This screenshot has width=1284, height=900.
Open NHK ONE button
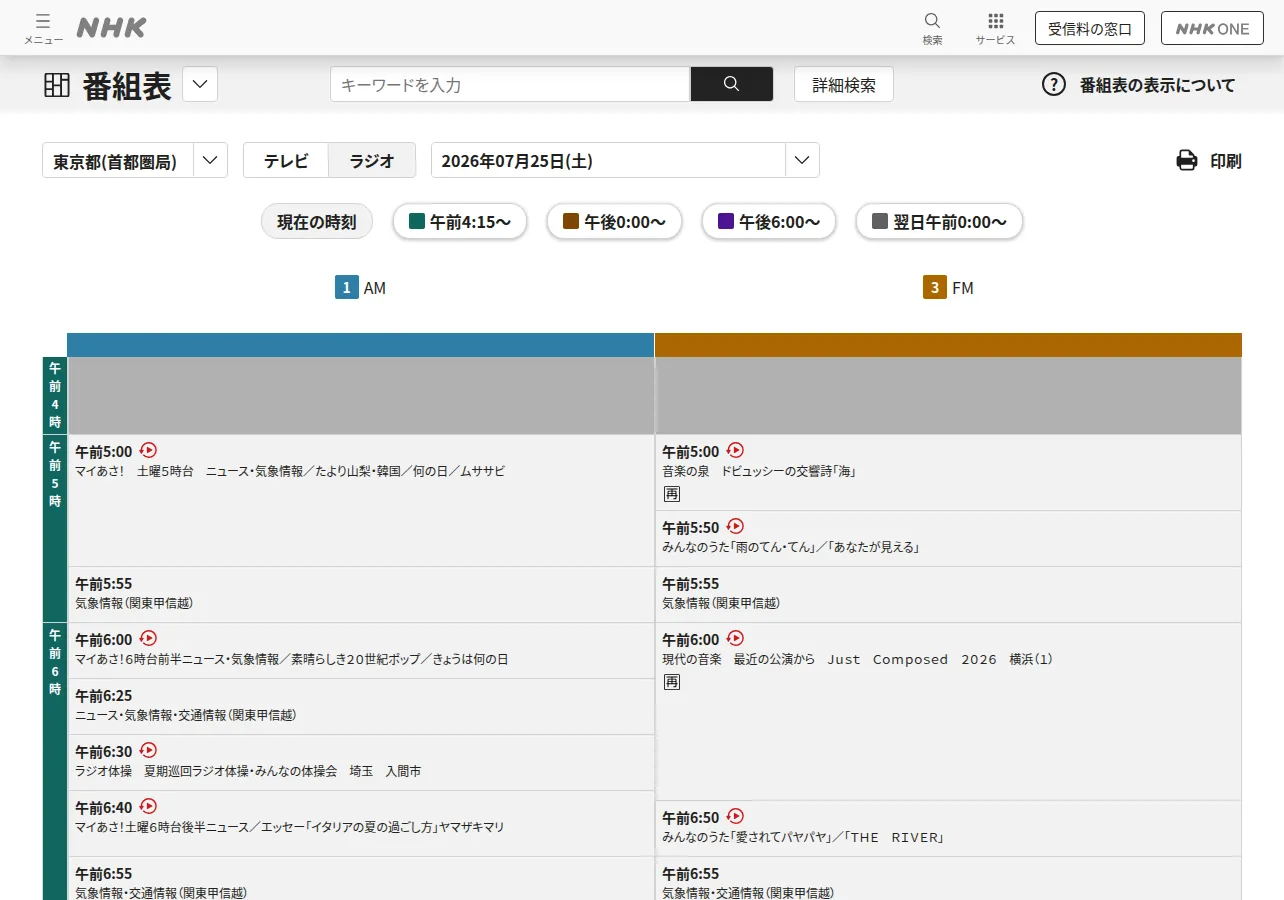[x=1212, y=28]
